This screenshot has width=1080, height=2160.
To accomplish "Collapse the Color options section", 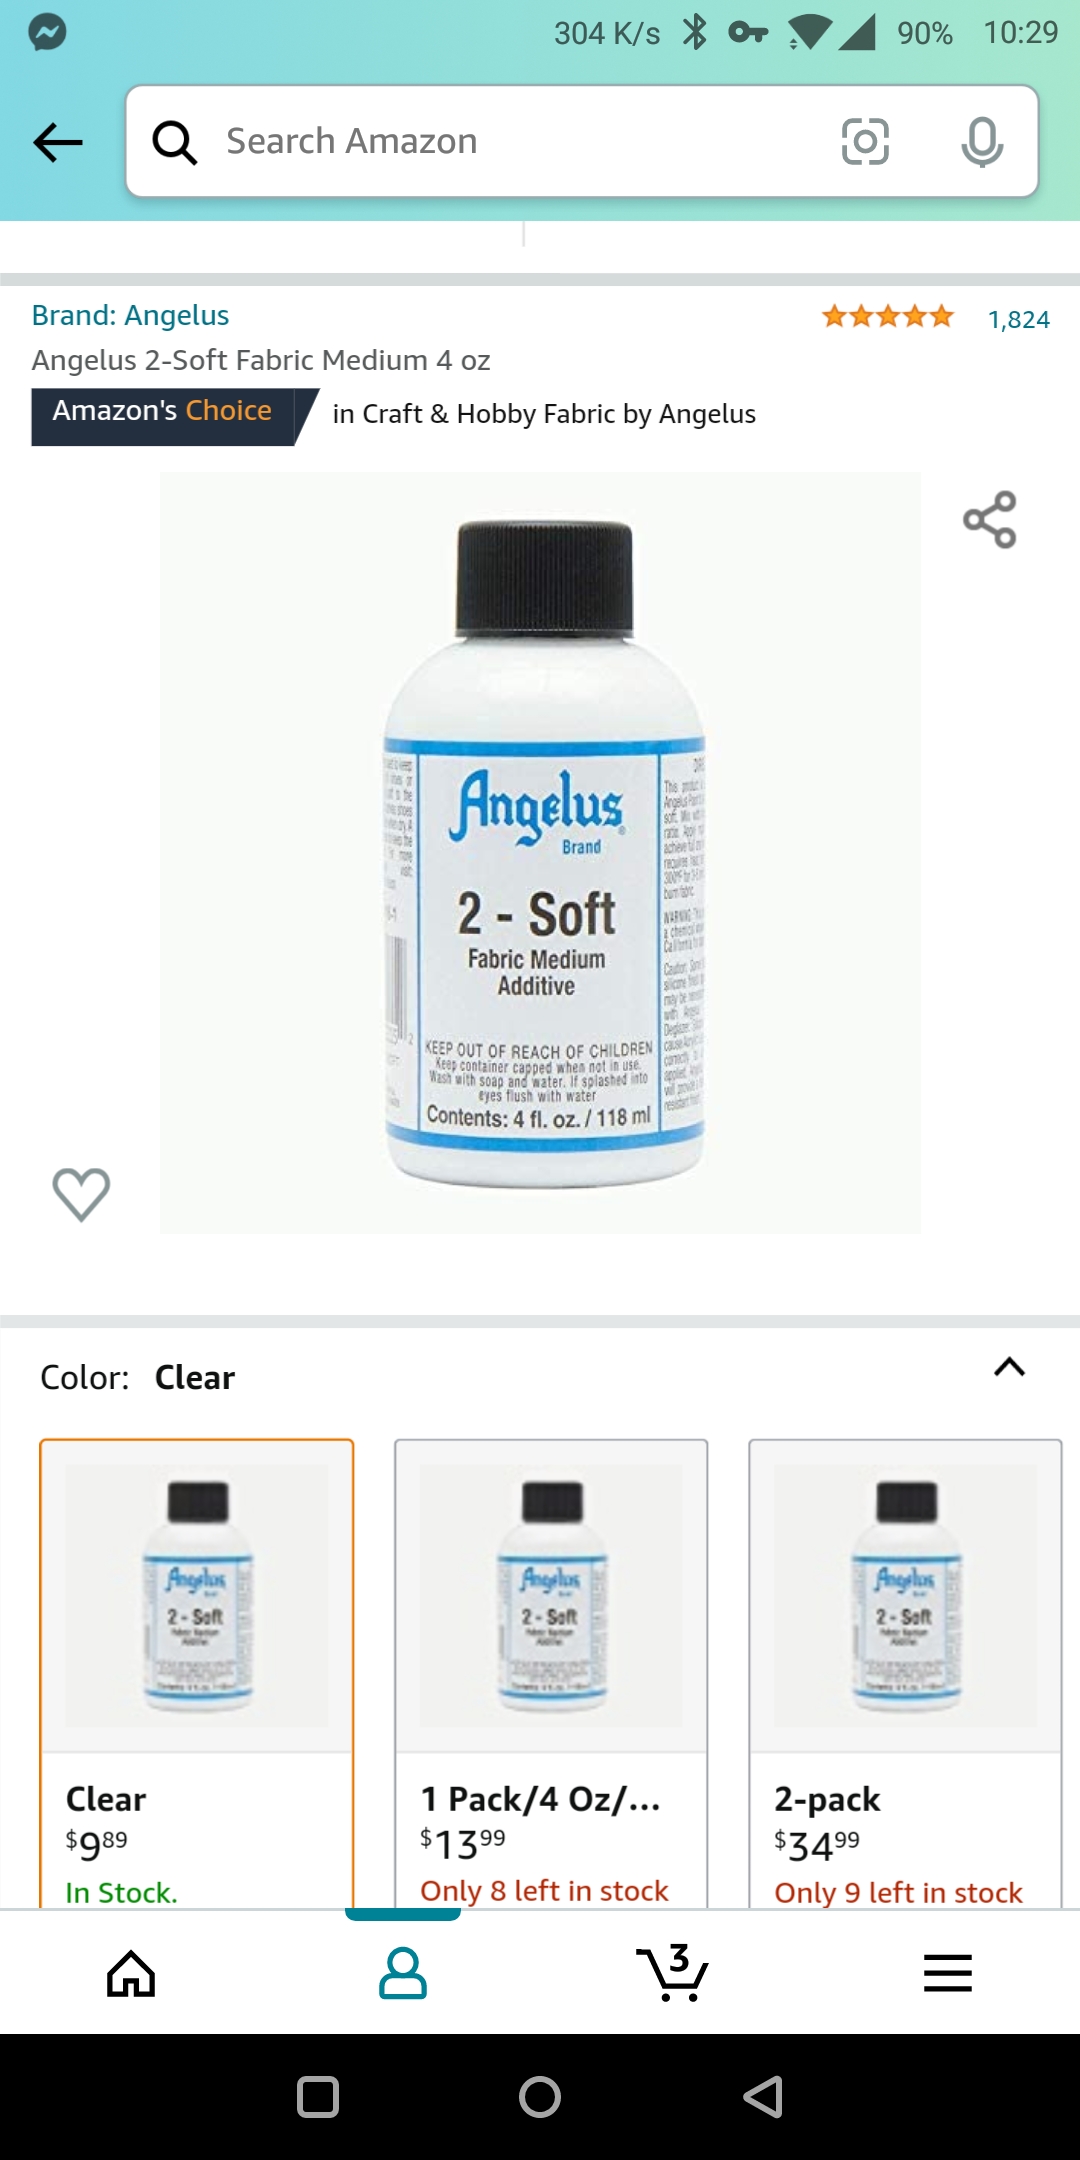I will tap(1009, 1367).
